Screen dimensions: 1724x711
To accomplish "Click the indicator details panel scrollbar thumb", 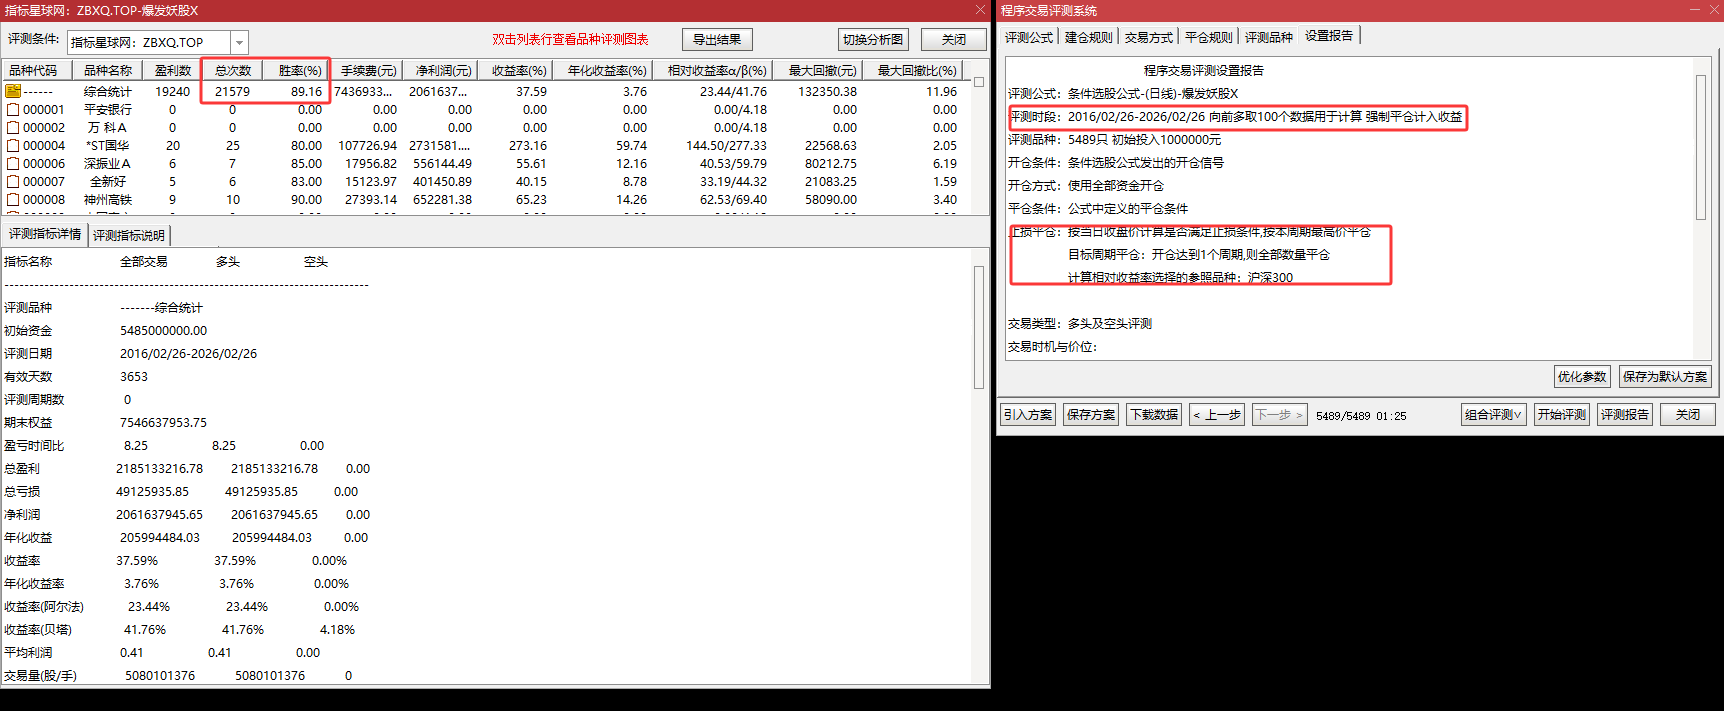I will [x=979, y=327].
